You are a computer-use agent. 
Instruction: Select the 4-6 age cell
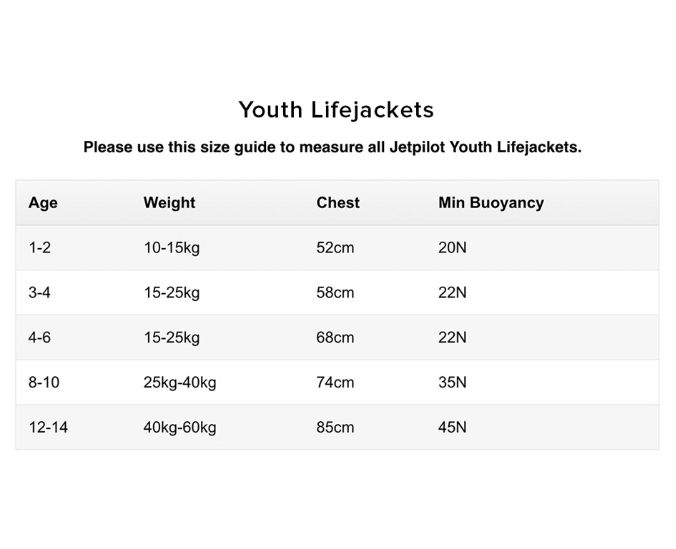[40, 338]
